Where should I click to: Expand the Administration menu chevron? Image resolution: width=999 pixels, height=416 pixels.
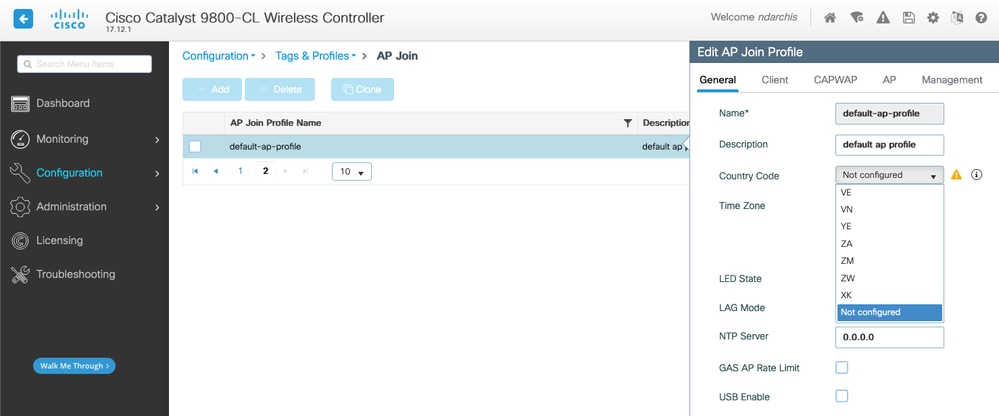click(157, 207)
